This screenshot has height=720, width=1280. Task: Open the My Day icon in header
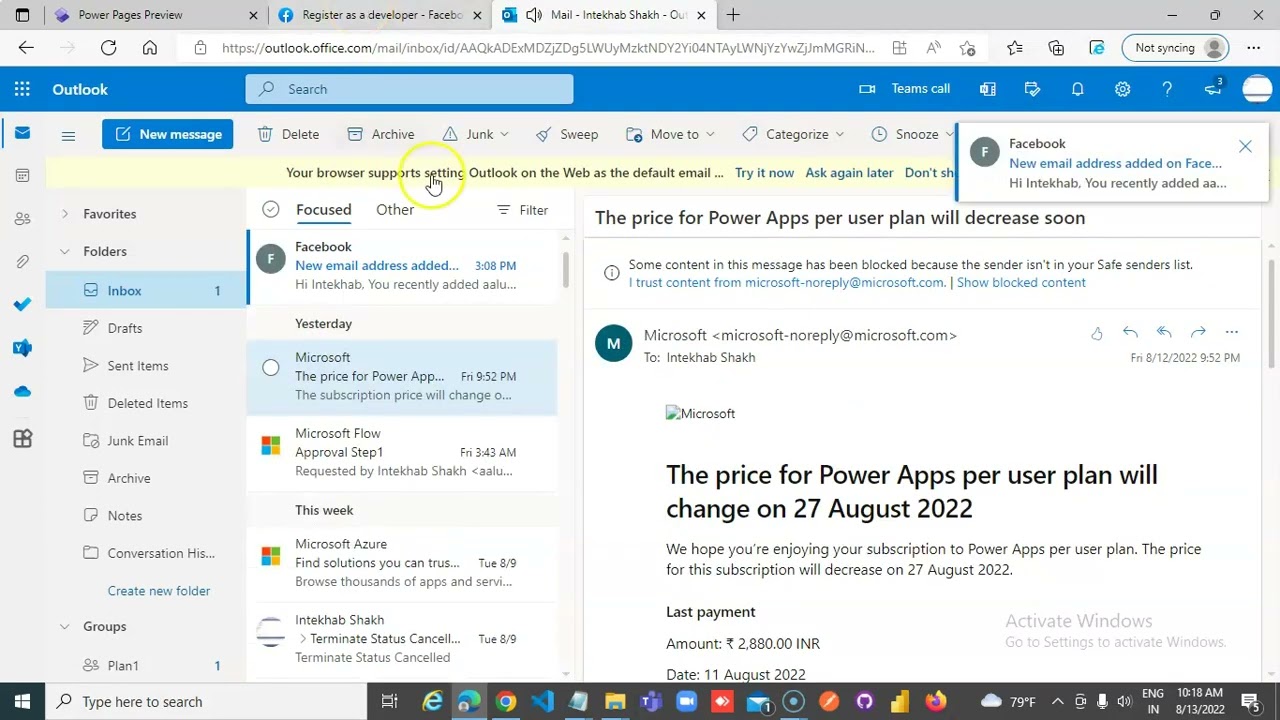click(x=1032, y=89)
